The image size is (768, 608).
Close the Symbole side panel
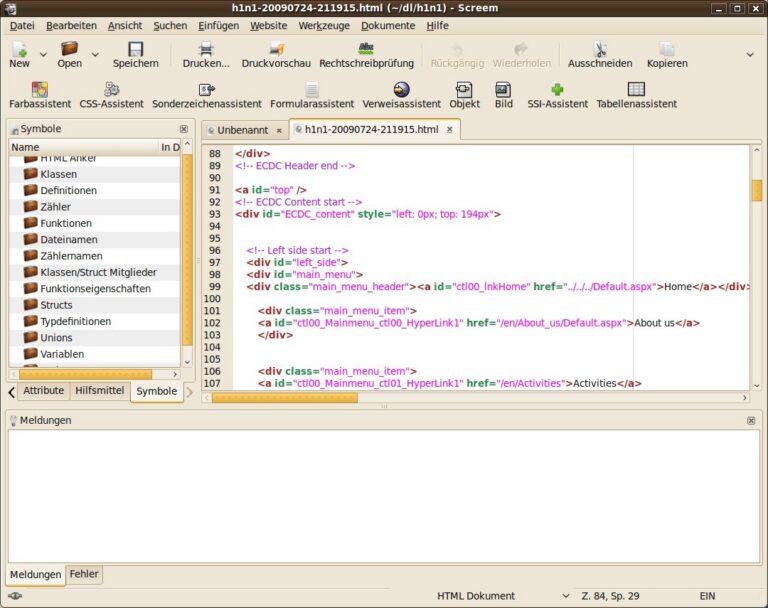click(184, 129)
